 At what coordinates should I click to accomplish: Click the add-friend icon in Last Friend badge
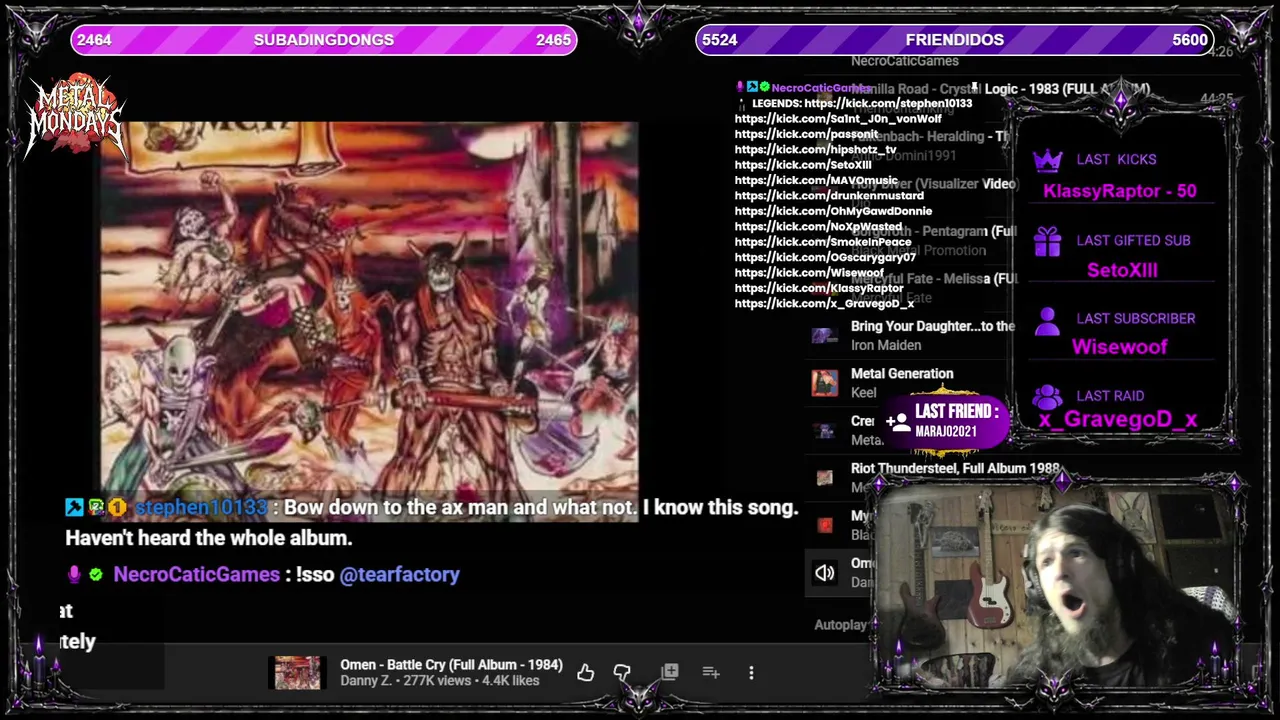pos(897,422)
